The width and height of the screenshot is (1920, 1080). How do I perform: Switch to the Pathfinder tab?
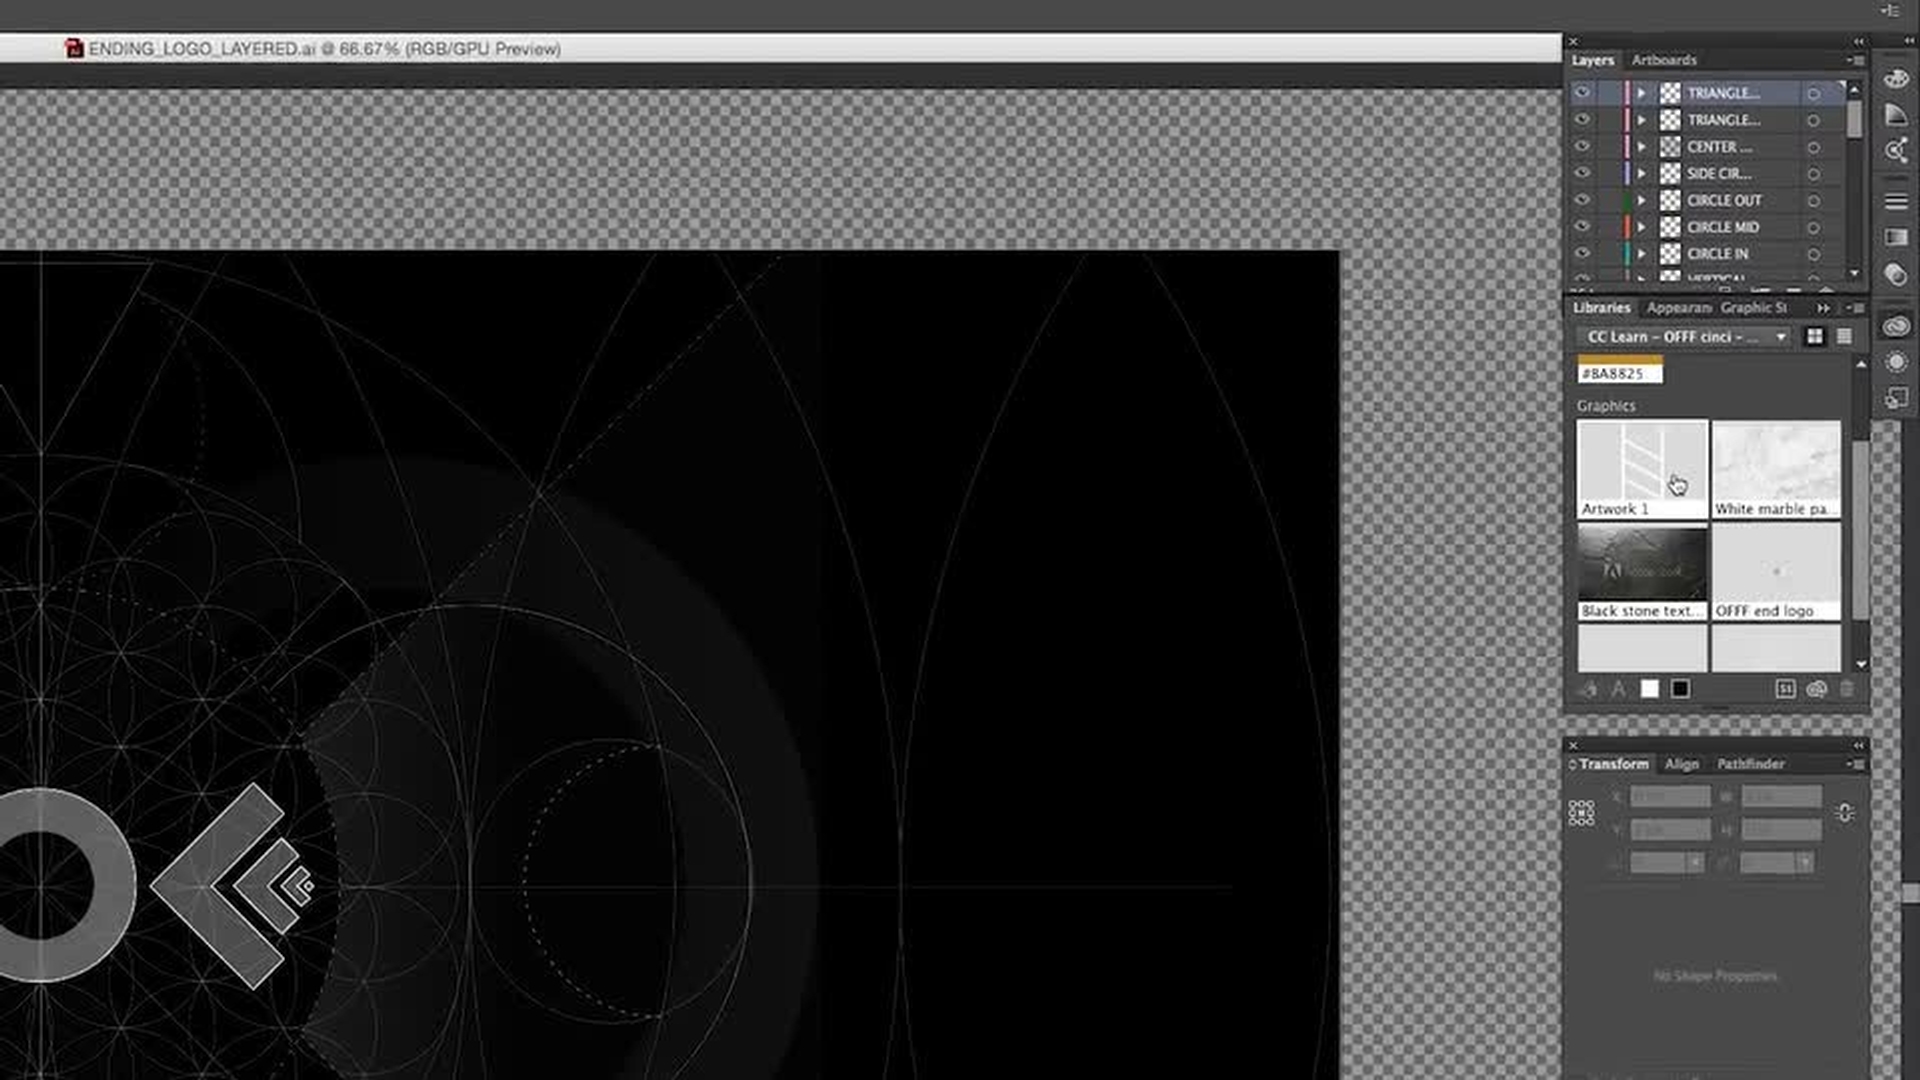1751,764
